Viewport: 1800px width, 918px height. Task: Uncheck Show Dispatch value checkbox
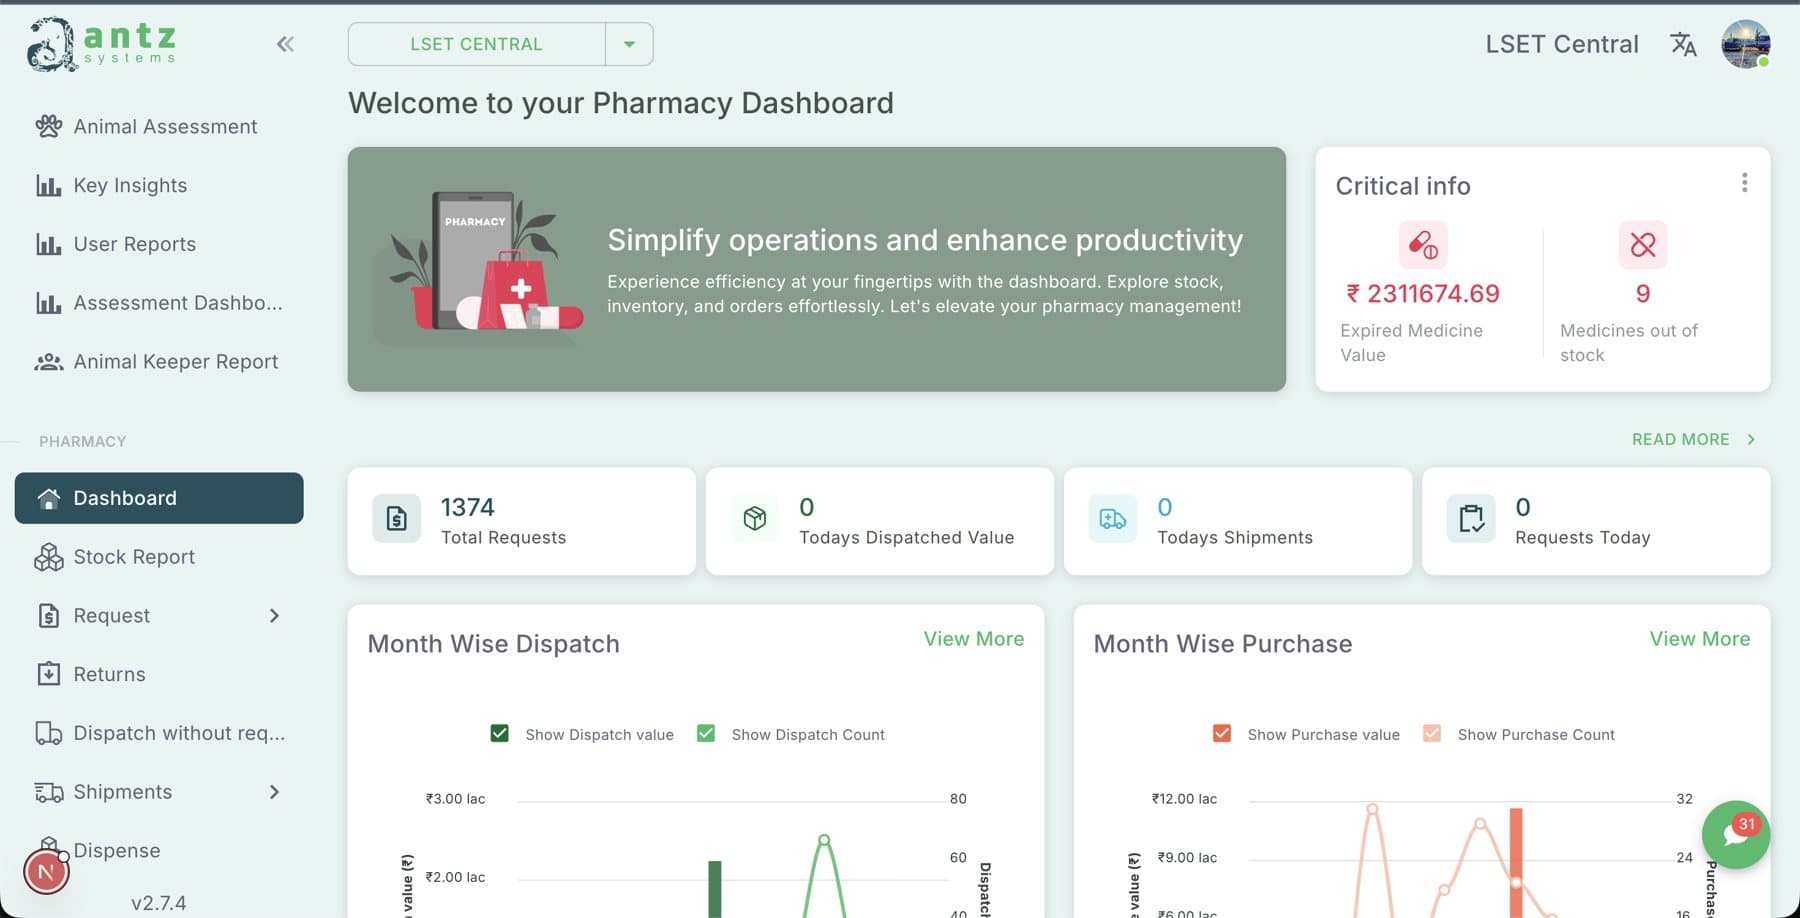500,734
